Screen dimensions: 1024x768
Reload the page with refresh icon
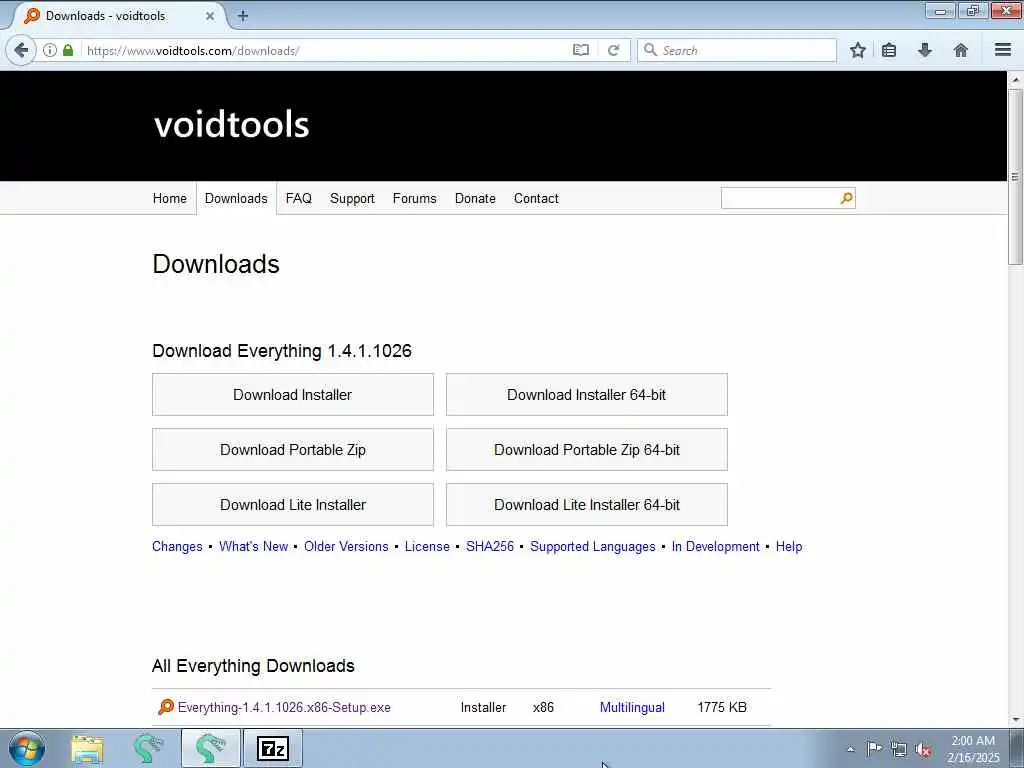click(x=613, y=50)
